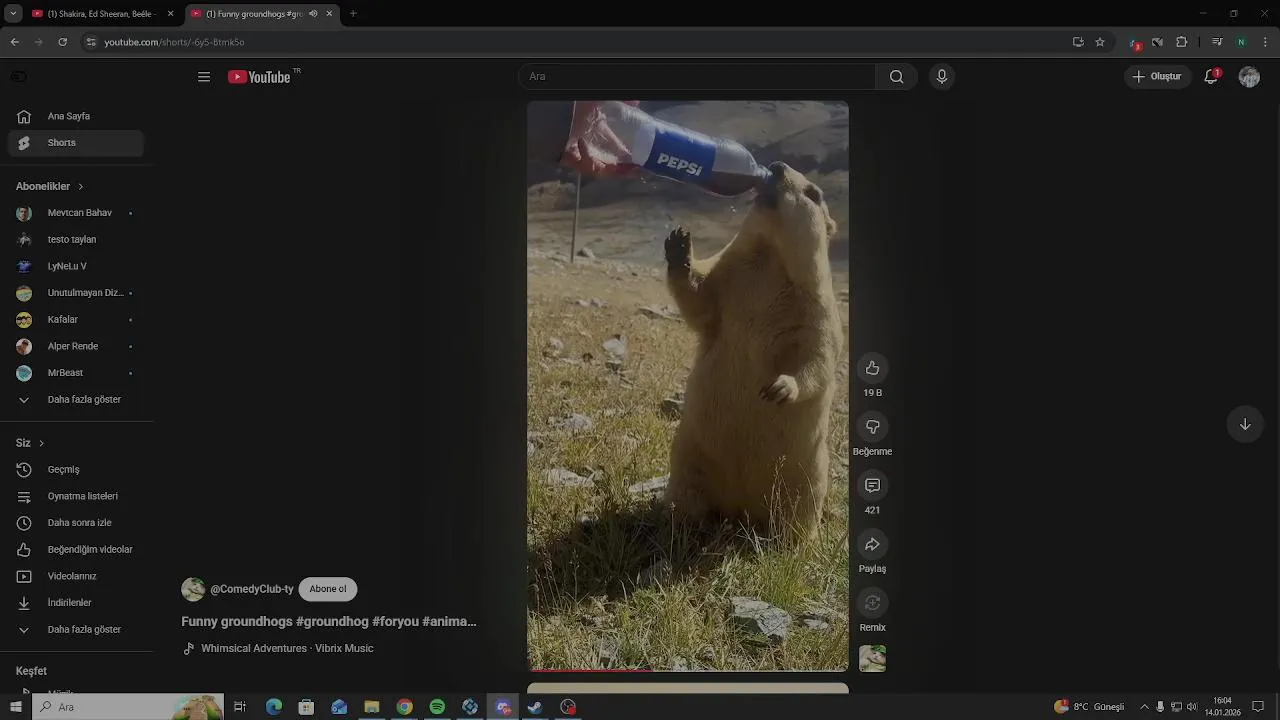Click the search magnifier button
Screen dimensions: 1280x720
point(897,77)
